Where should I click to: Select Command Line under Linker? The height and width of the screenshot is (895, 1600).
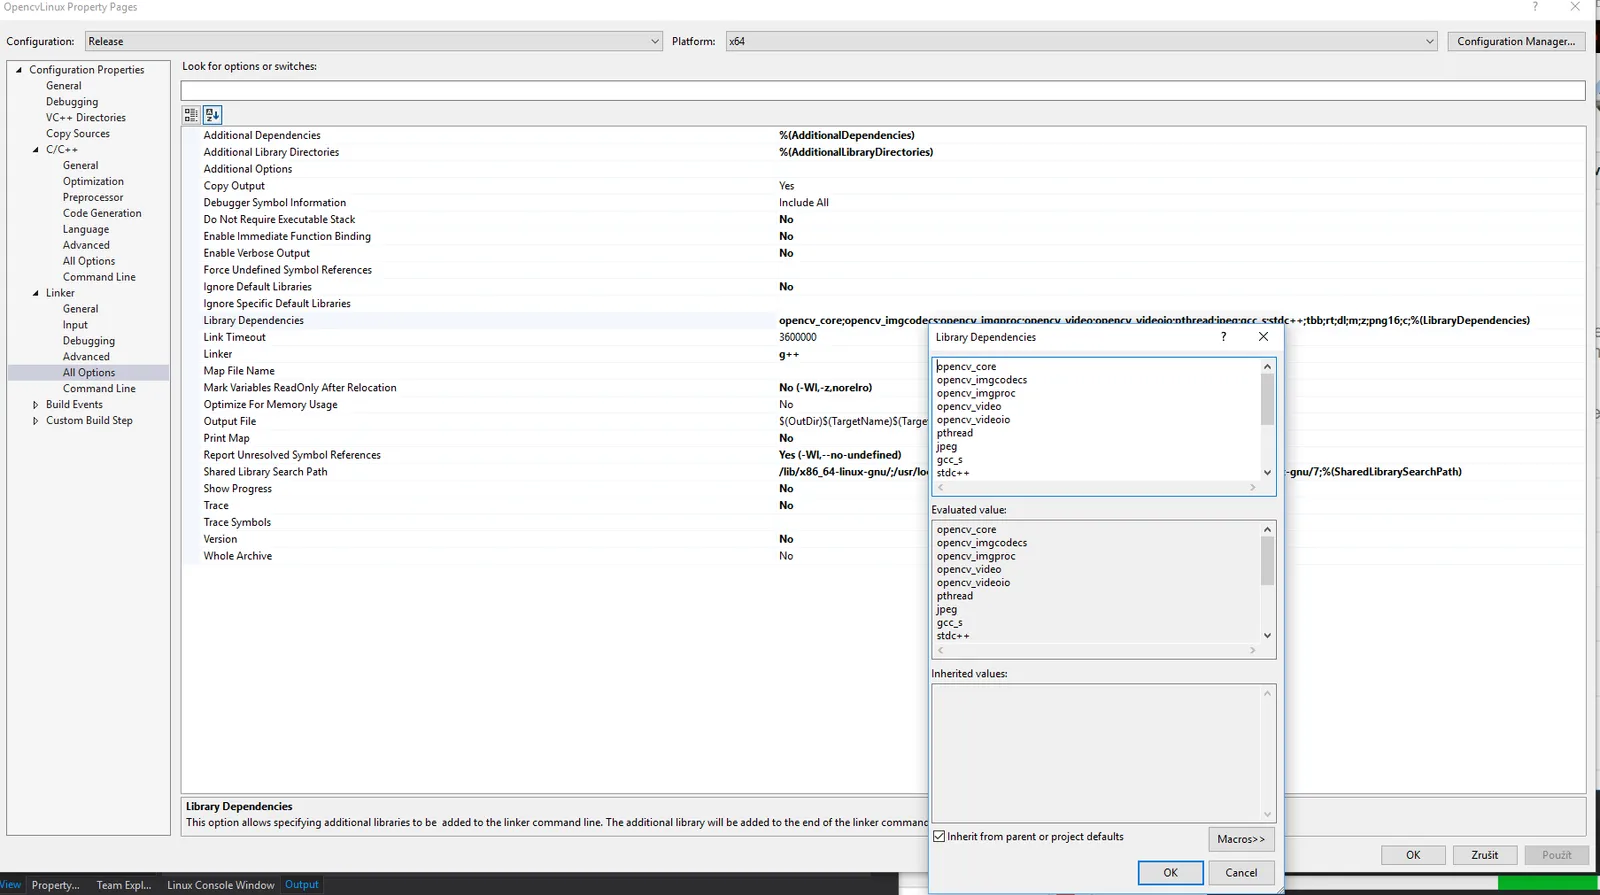(99, 389)
